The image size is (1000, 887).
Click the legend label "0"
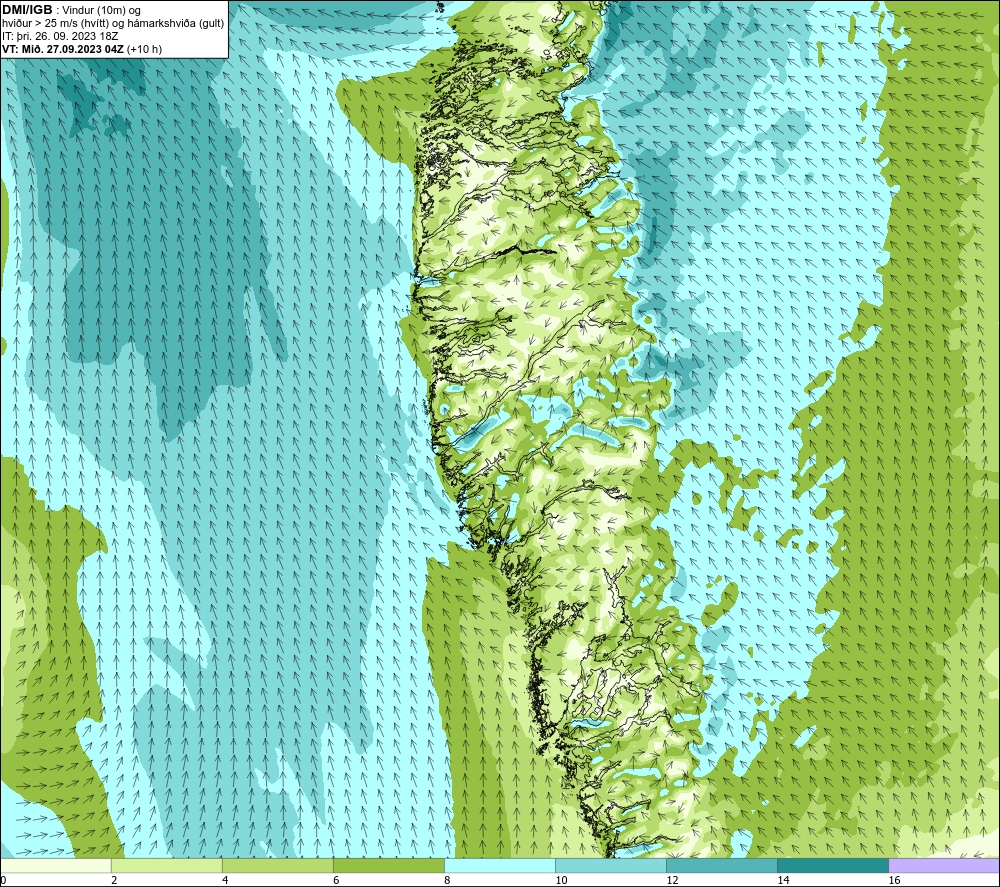pyautogui.click(x=3, y=880)
